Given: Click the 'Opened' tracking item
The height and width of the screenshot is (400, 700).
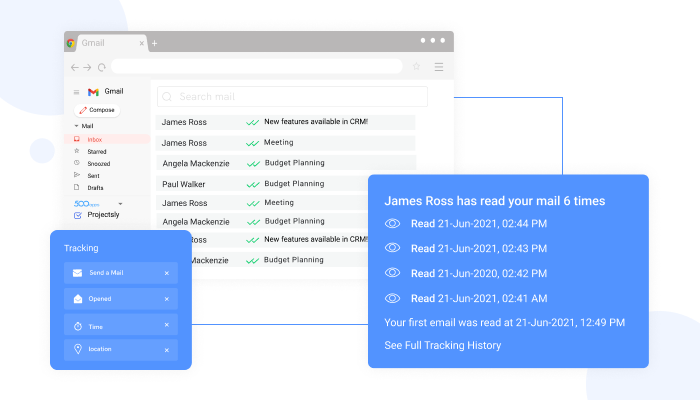Looking at the screenshot, I should tap(121, 299).
